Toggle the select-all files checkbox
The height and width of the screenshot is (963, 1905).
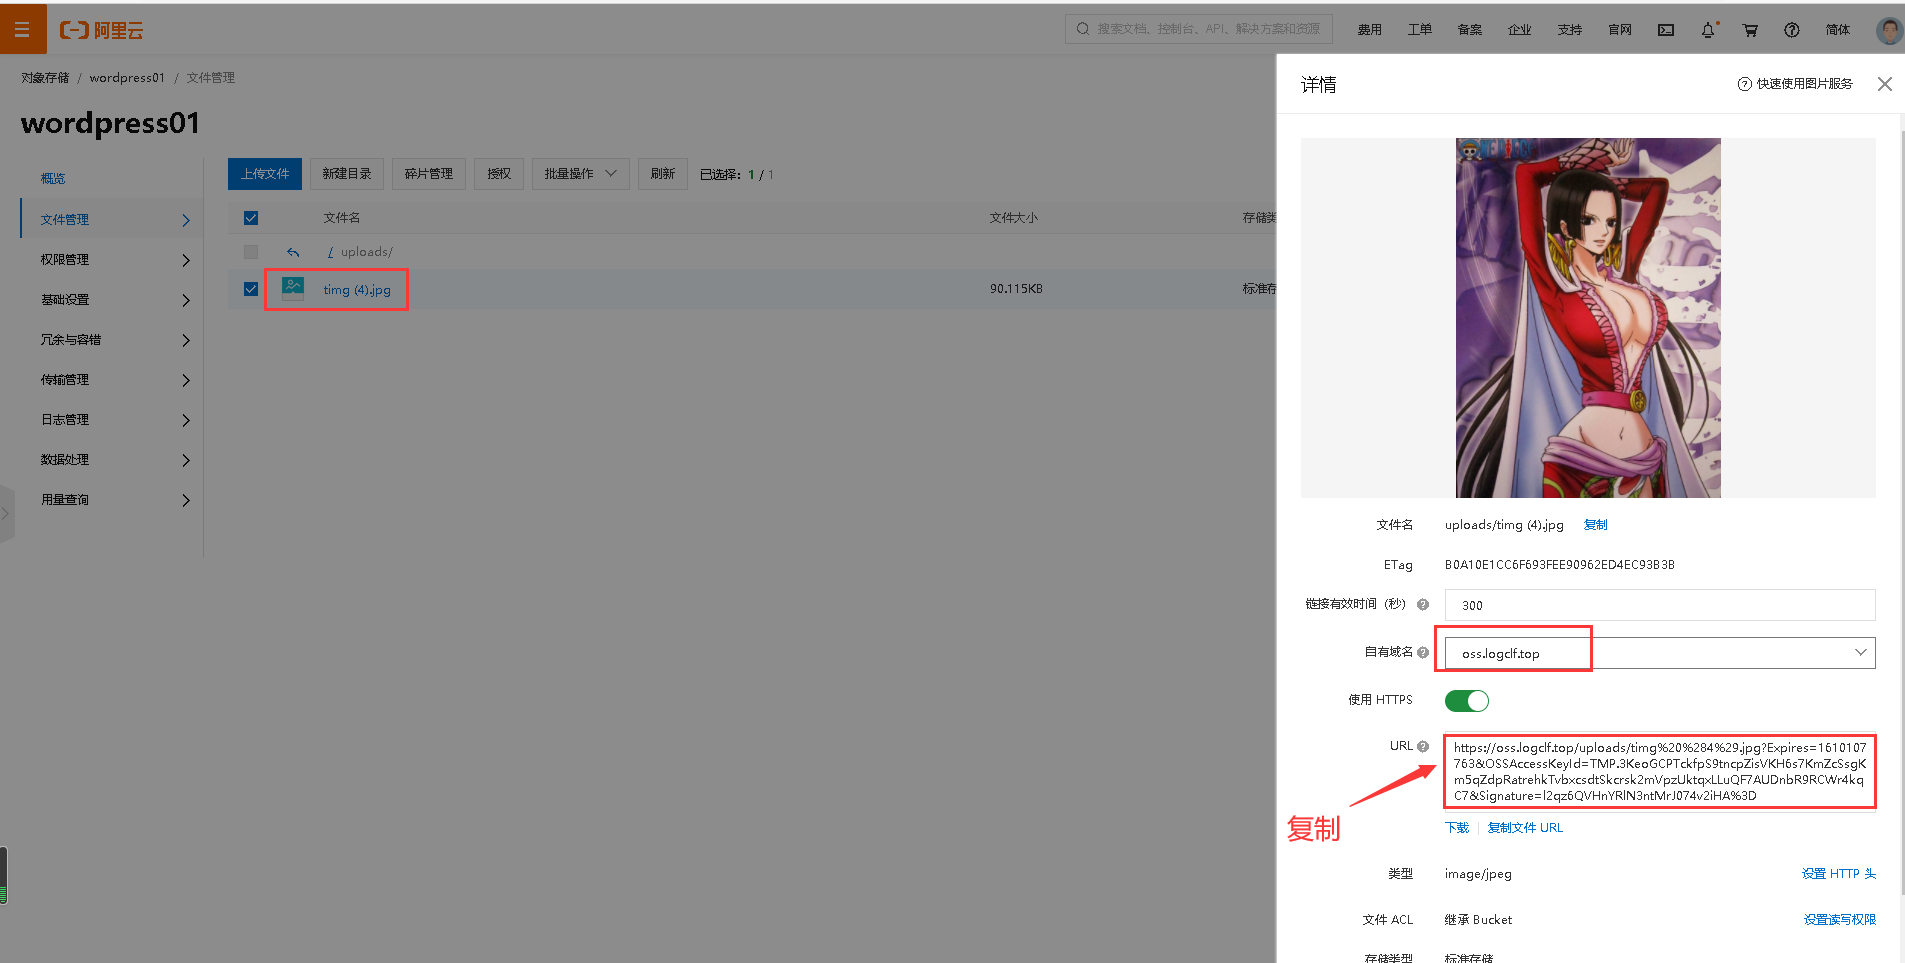click(251, 218)
